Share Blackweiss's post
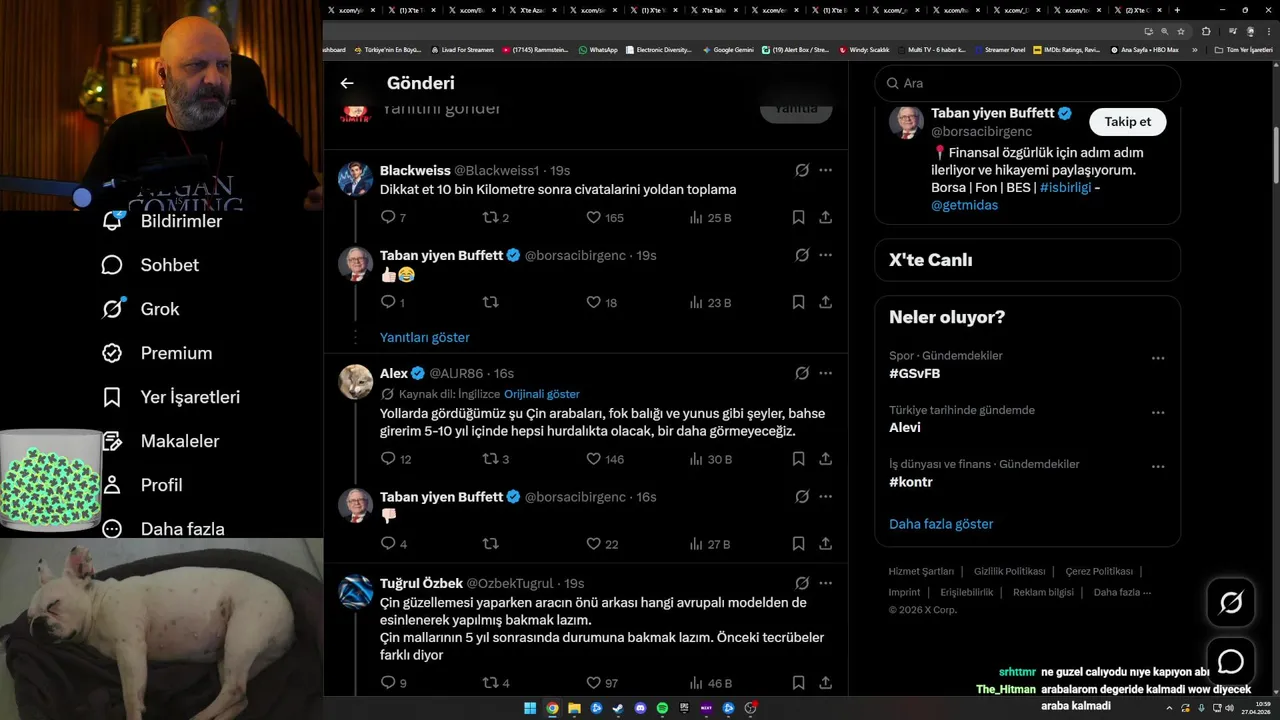This screenshot has height=720, width=1280. (x=825, y=217)
